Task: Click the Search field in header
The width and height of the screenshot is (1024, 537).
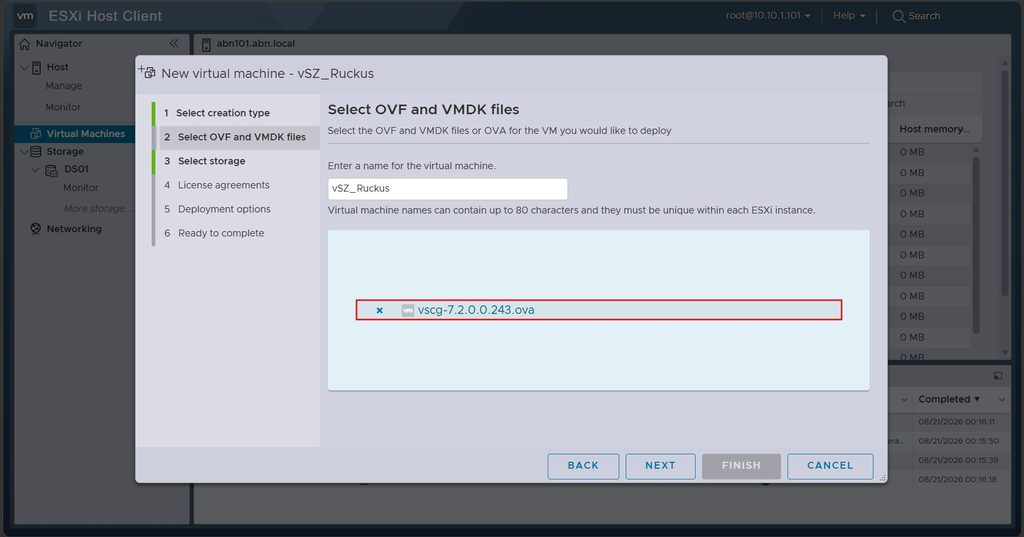Action: click(924, 16)
